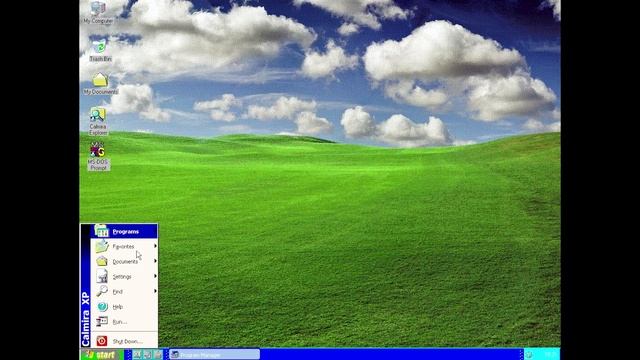This screenshot has height=360, width=640.
Task: Select the MS-DOS Prompt desktop icon
Action: coord(98,156)
